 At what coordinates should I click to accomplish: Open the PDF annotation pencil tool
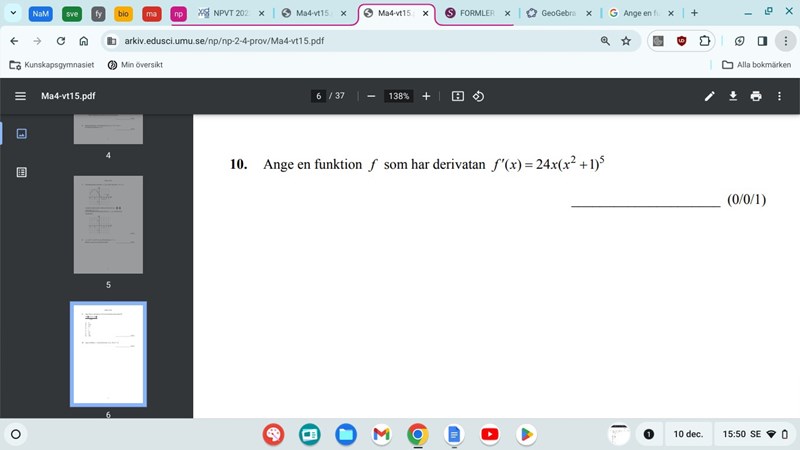tap(710, 96)
